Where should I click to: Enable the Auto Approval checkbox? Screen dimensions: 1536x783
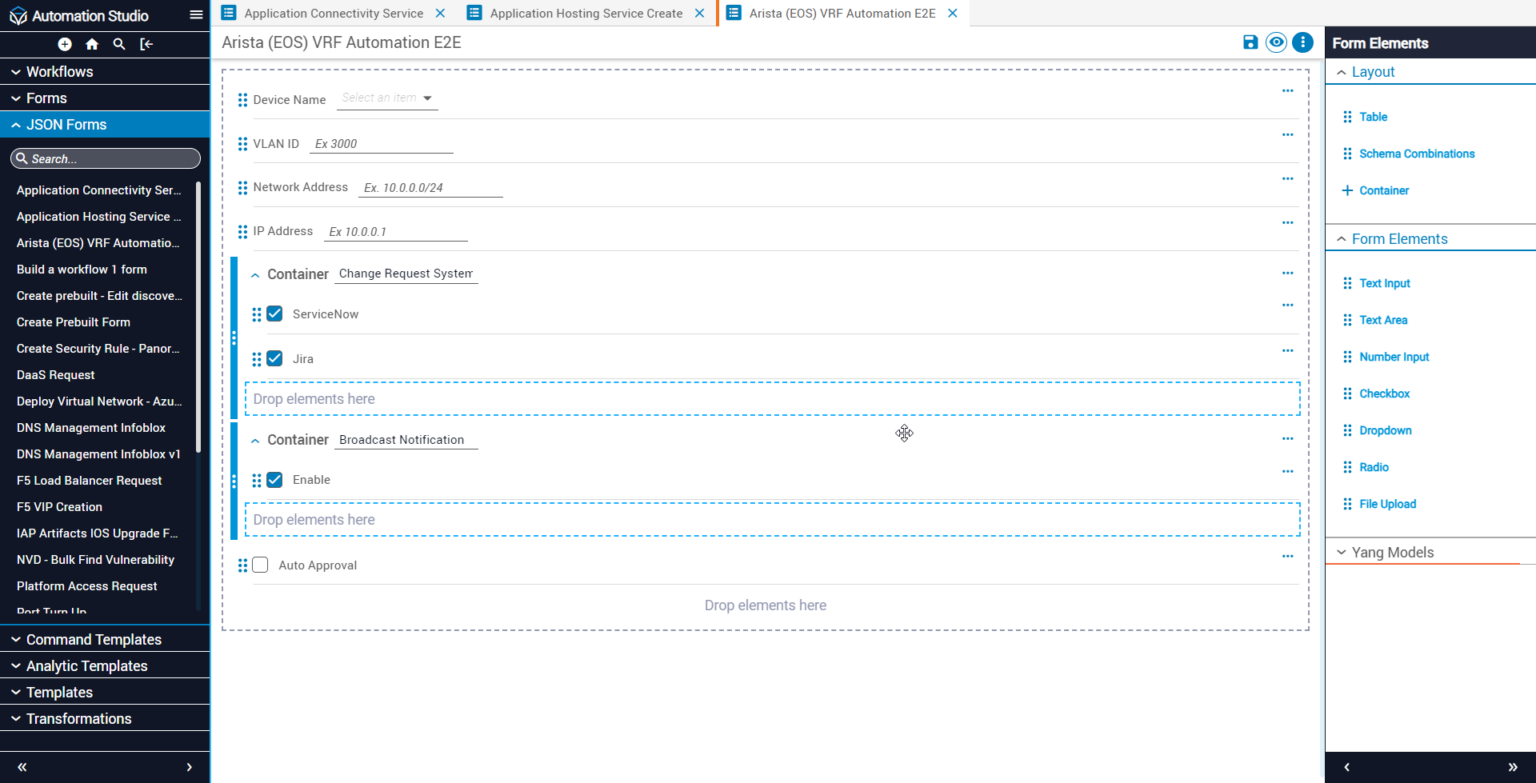click(x=260, y=564)
